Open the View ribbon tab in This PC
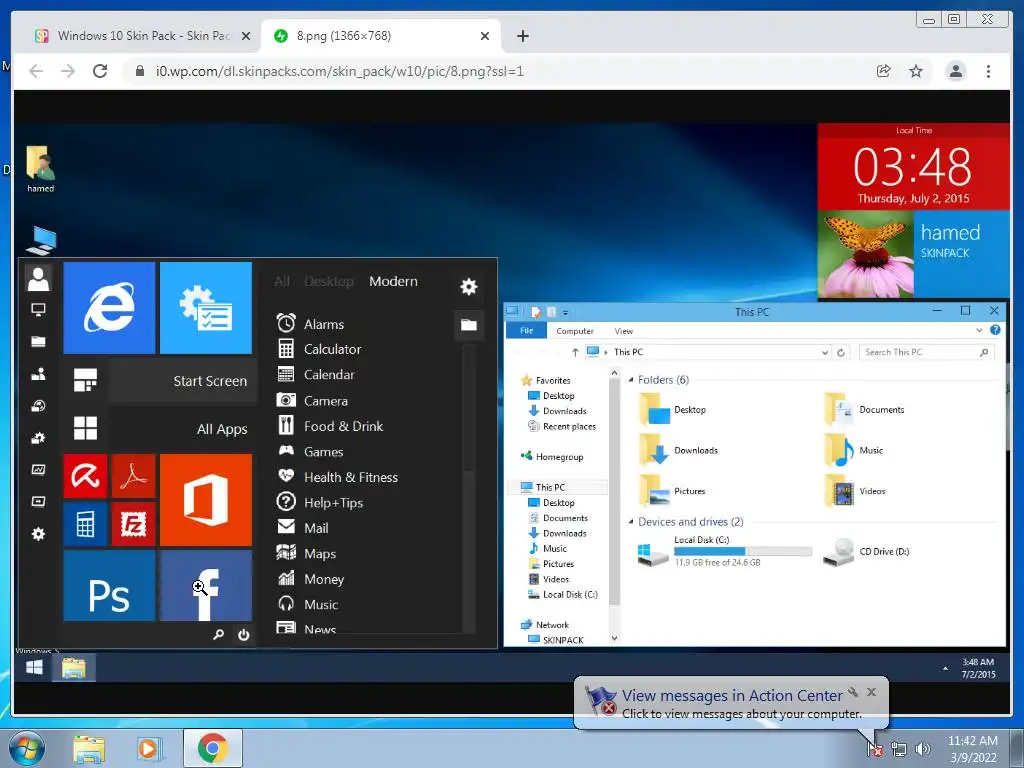Screen dimensions: 1024x768 [624, 331]
